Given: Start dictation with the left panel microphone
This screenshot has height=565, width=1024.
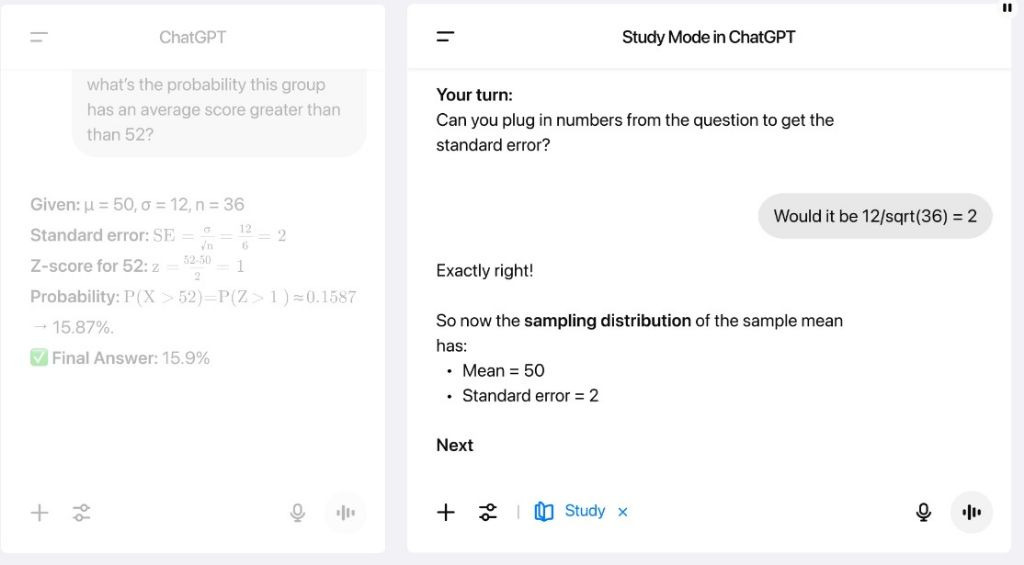Looking at the screenshot, I should coord(297,513).
